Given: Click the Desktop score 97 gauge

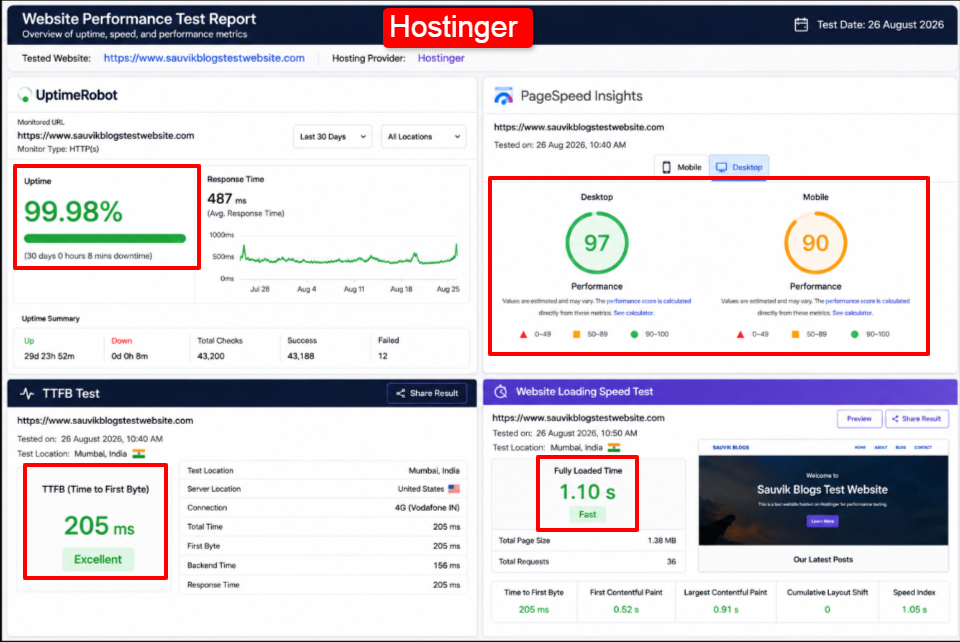Looking at the screenshot, I should tap(597, 242).
